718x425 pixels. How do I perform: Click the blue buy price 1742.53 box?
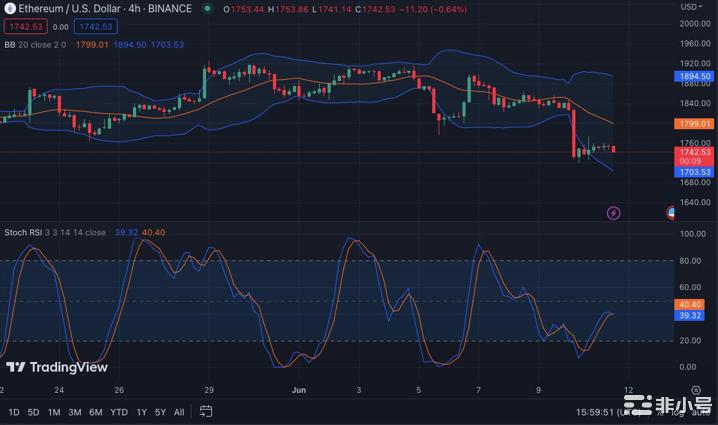(x=97, y=26)
